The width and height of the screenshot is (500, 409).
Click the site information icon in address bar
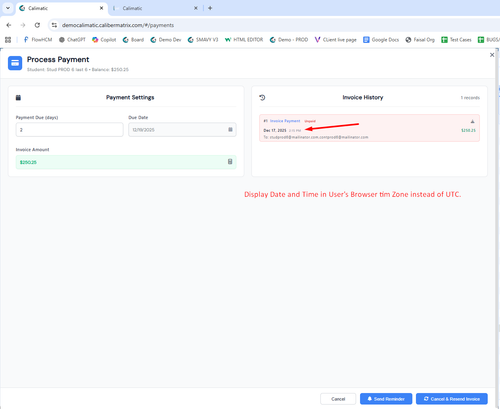tap(54, 25)
